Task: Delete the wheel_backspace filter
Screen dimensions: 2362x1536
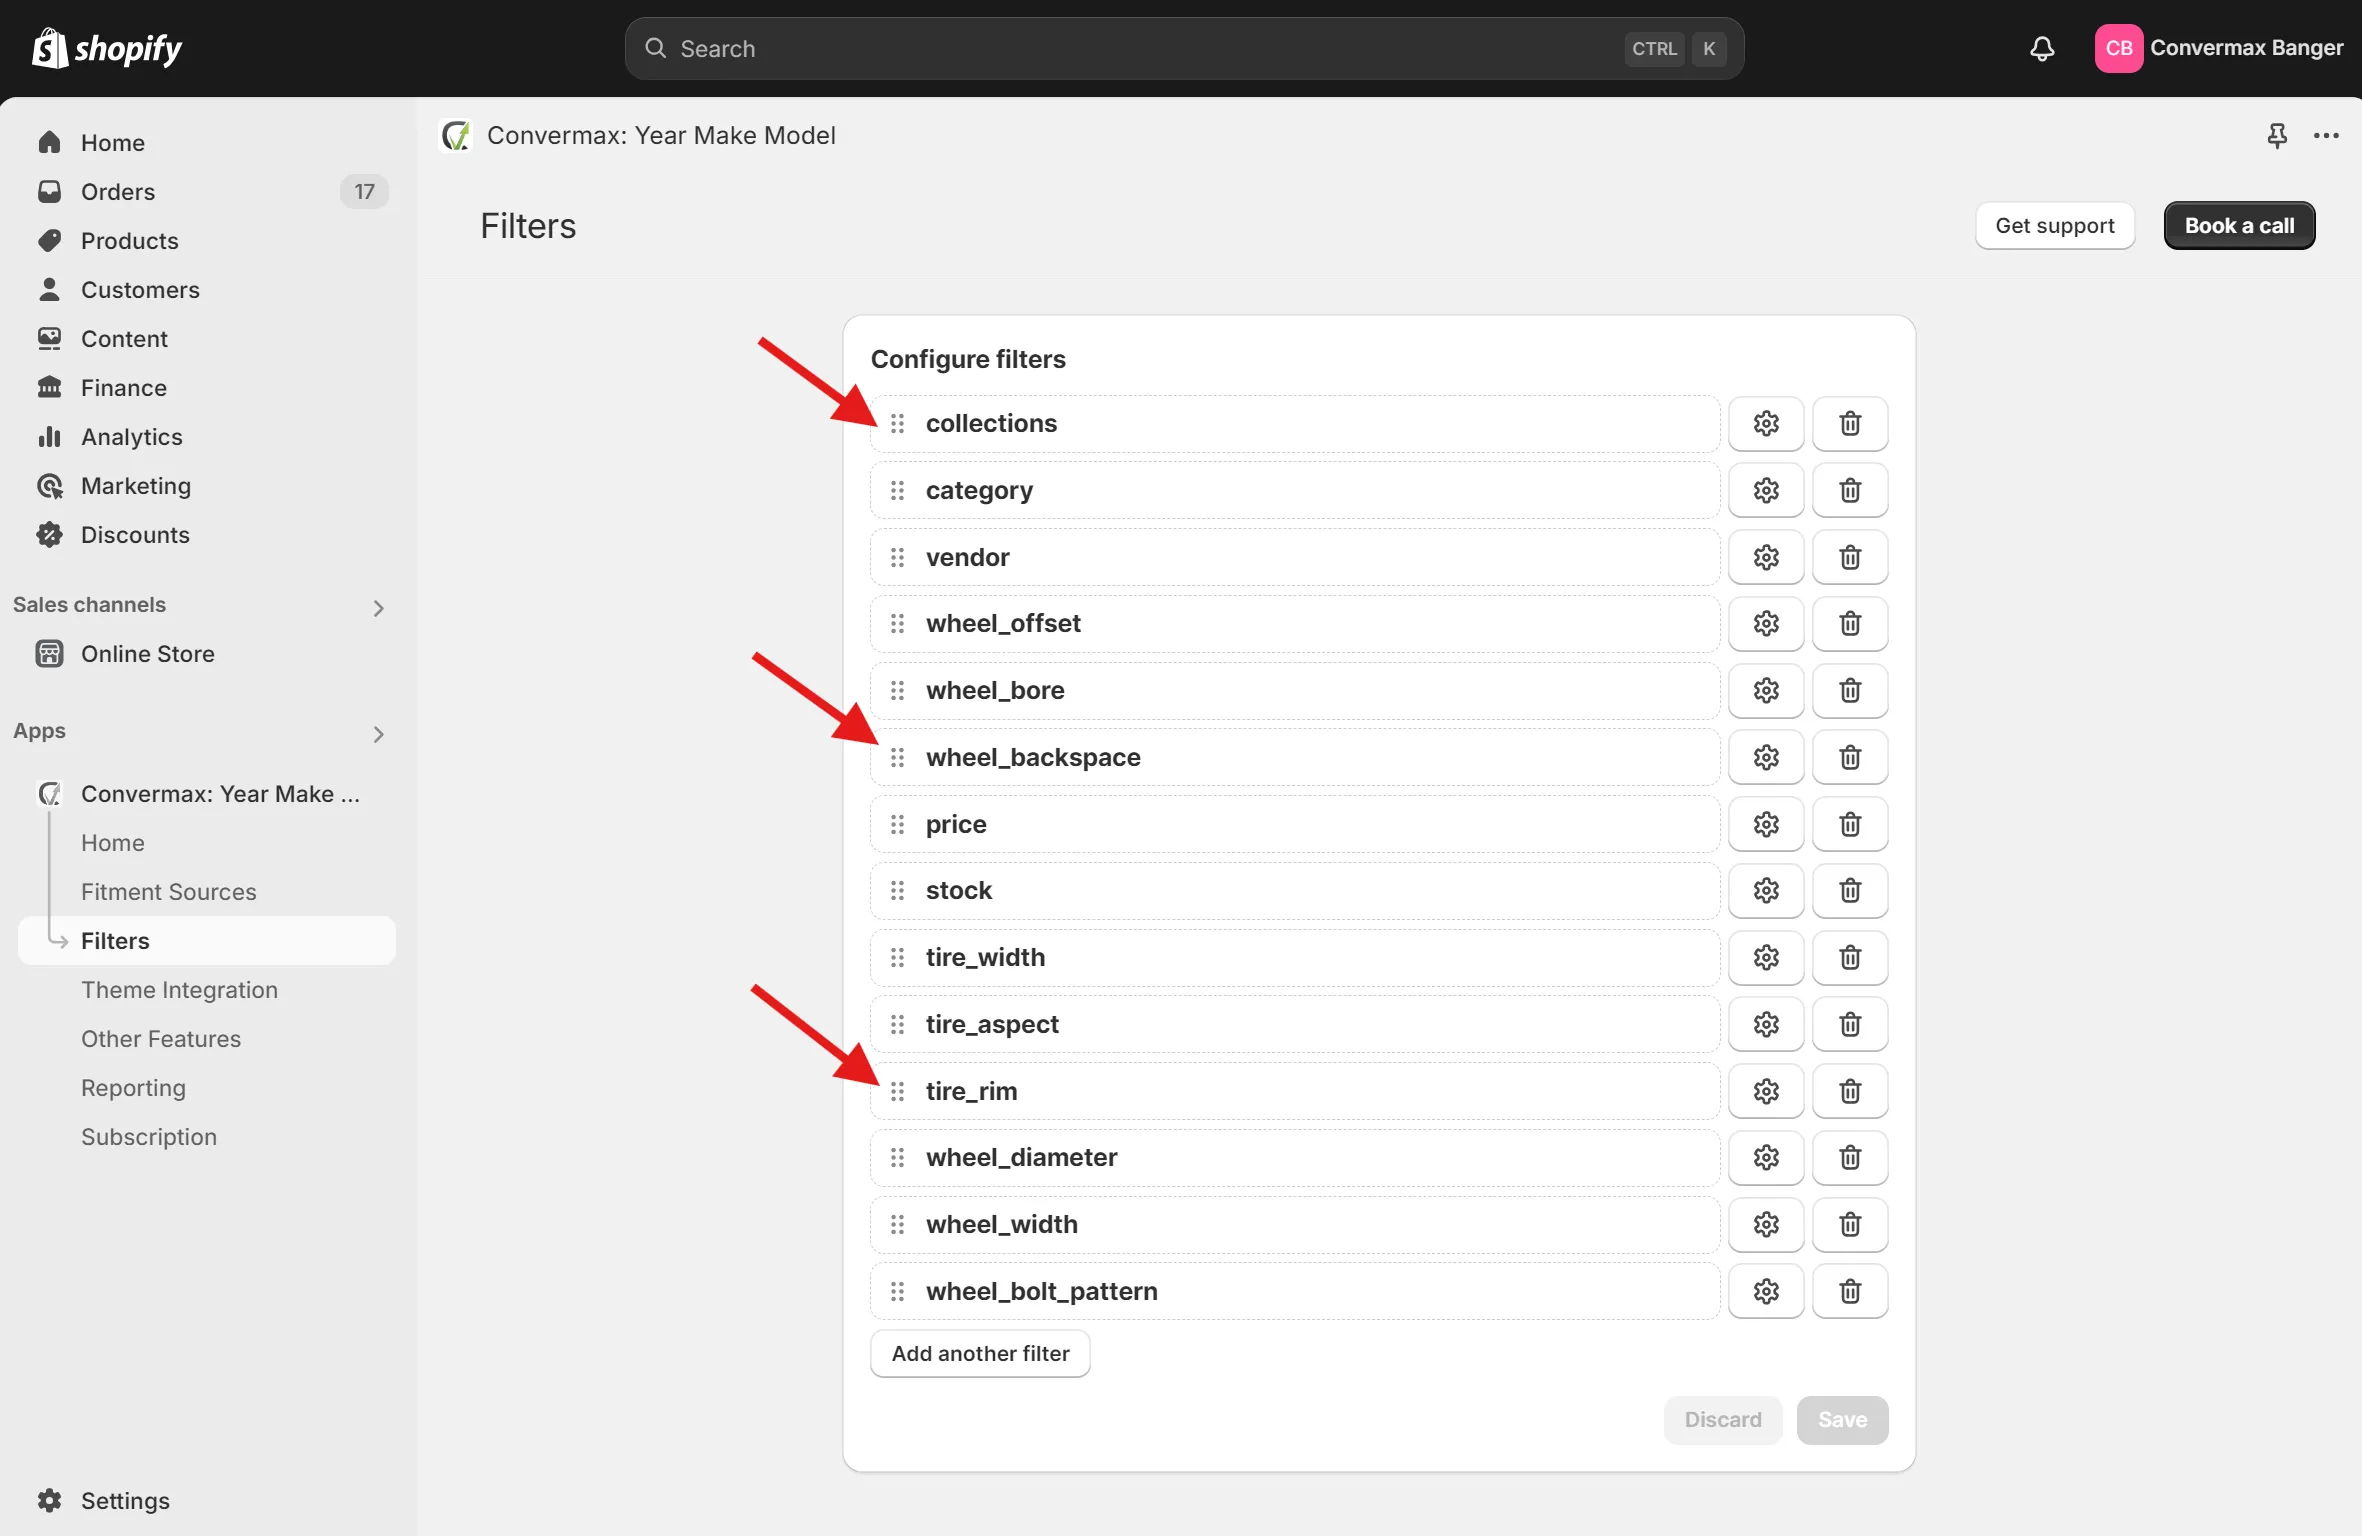Action: coord(1850,757)
